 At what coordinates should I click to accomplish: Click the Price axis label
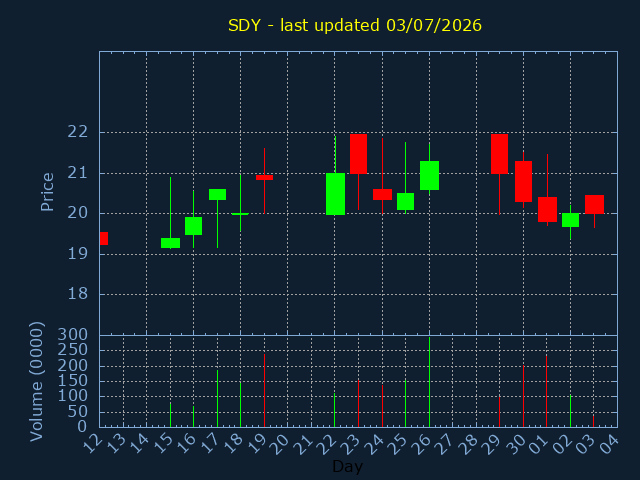pos(47,192)
